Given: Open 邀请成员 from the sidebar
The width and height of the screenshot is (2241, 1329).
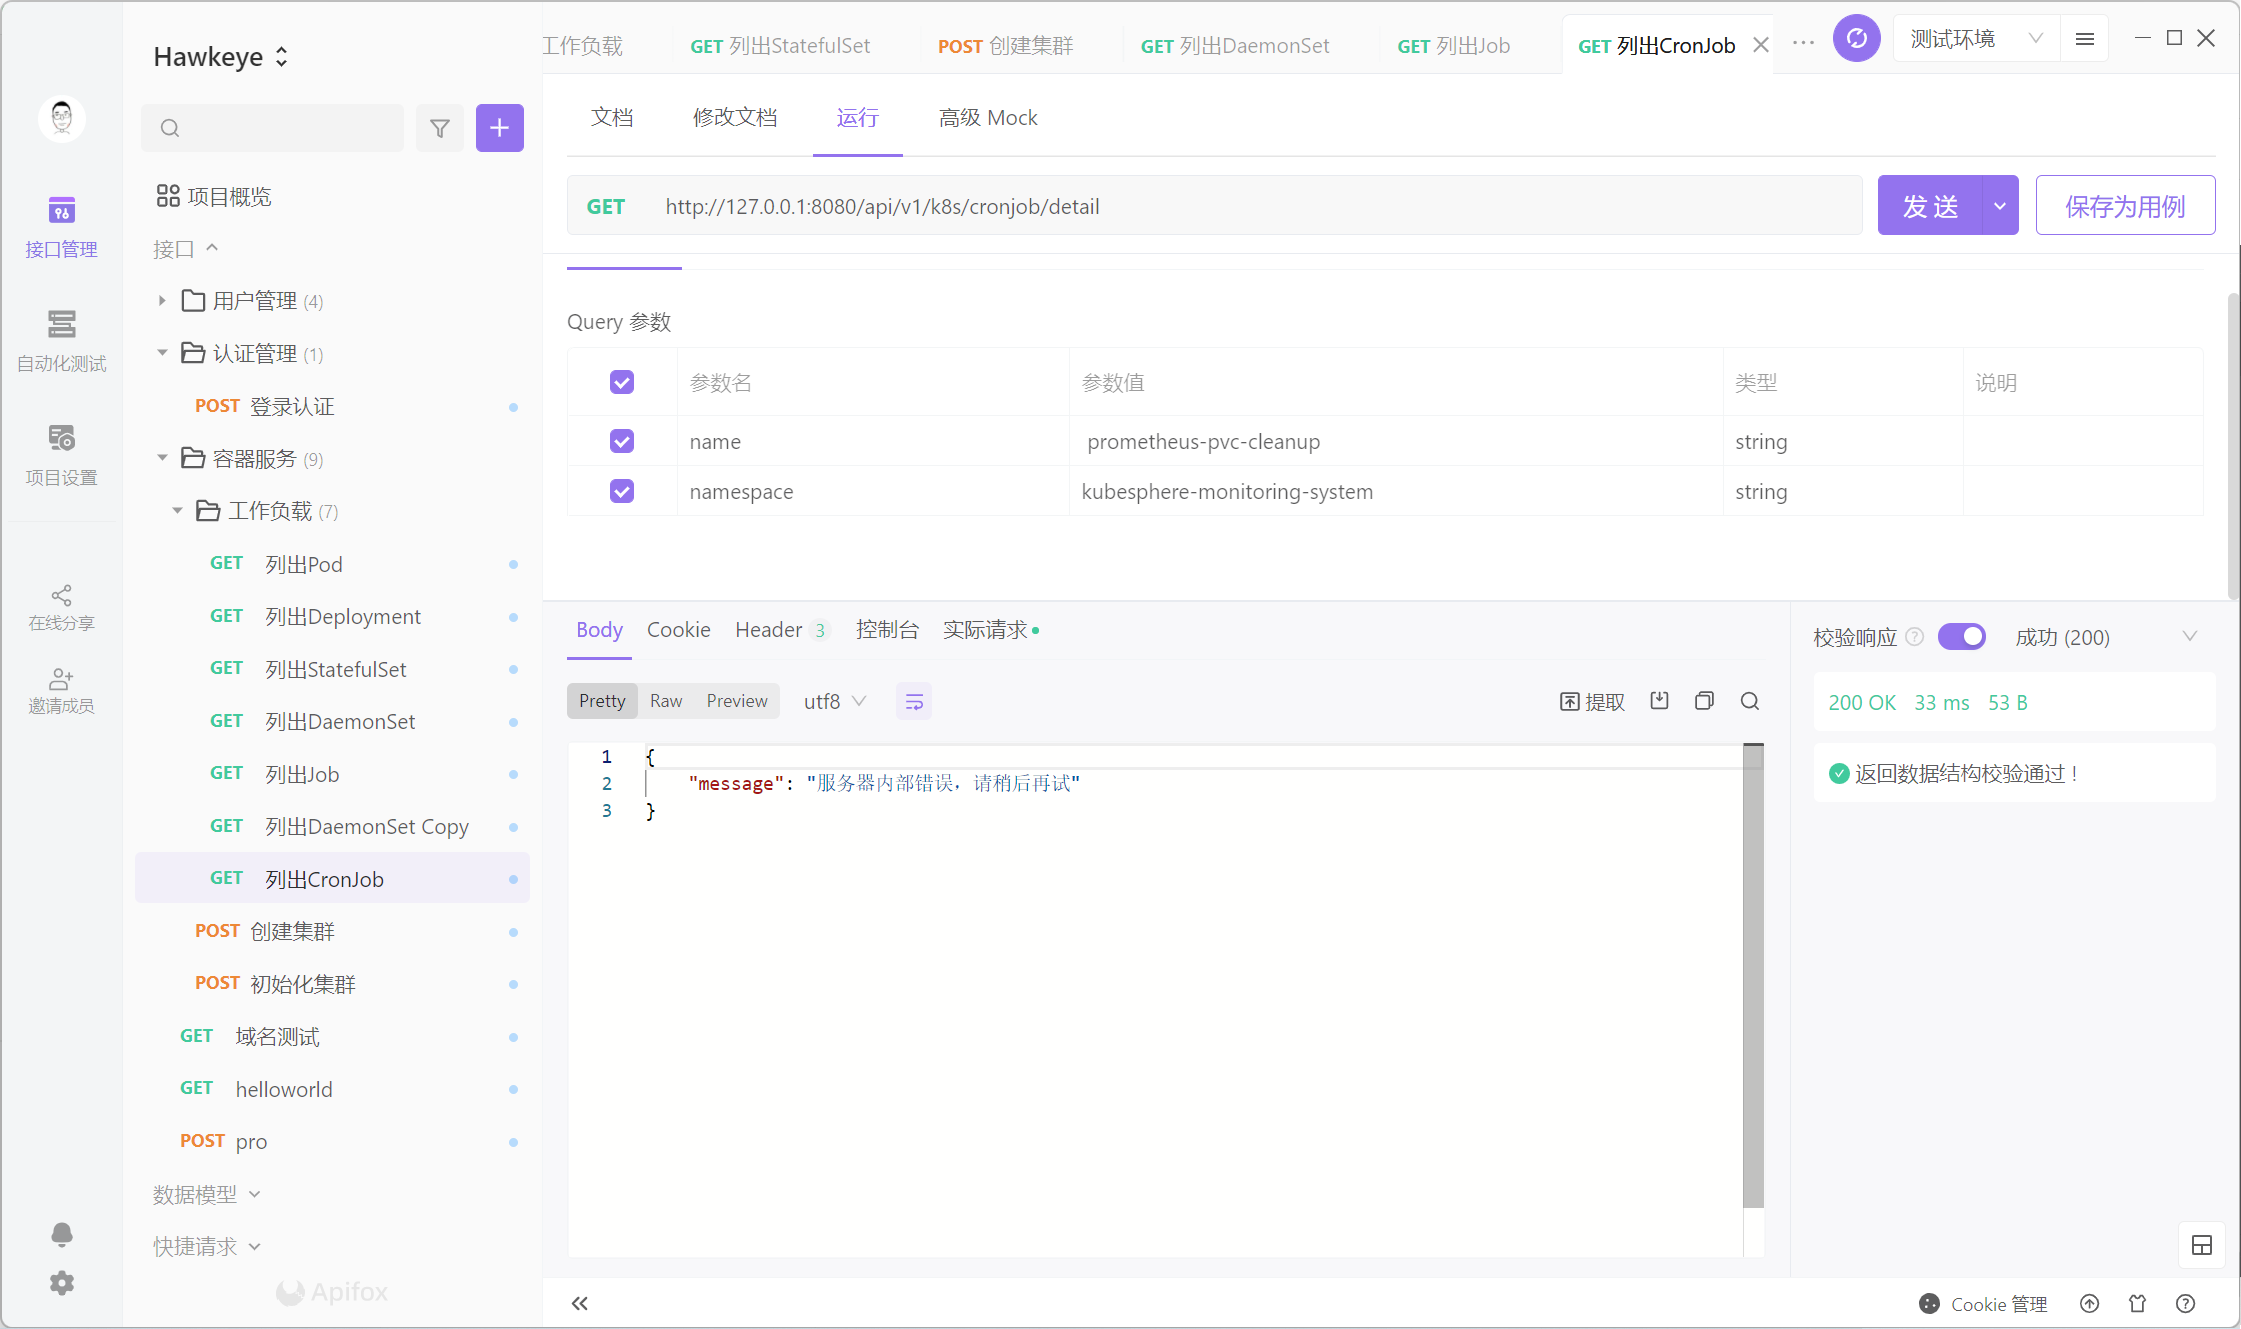Looking at the screenshot, I should (61, 691).
